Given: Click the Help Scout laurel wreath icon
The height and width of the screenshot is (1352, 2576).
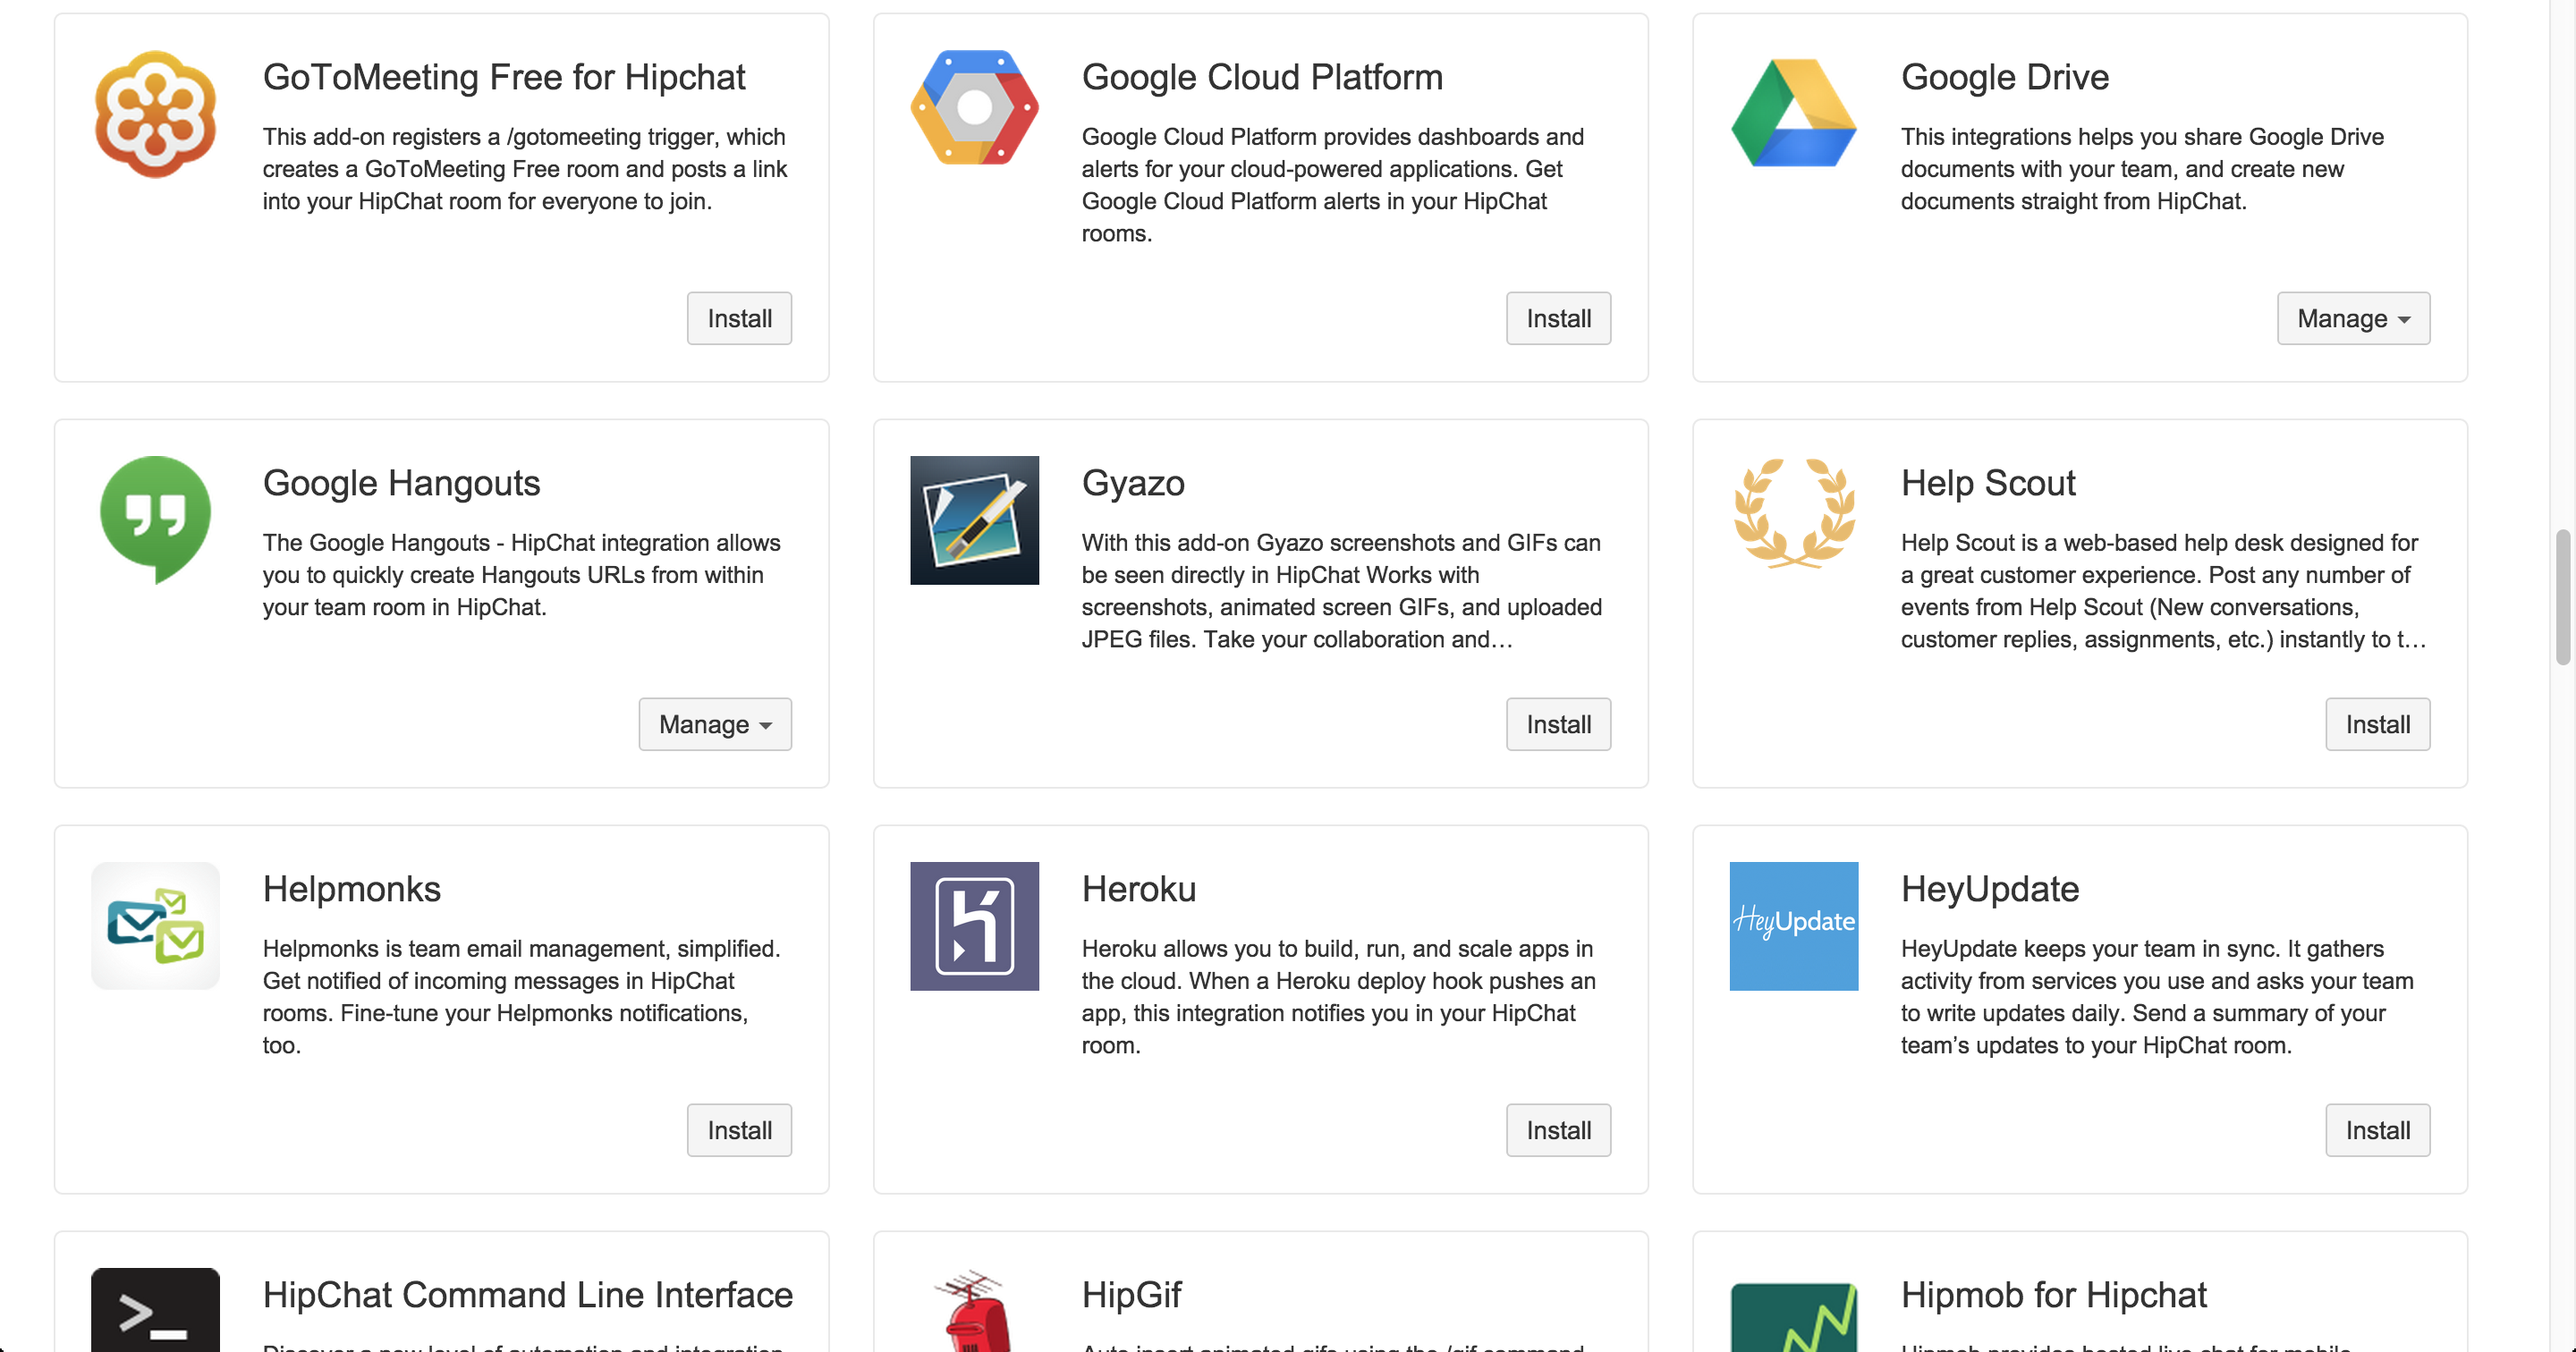Looking at the screenshot, I should 1793,514.
